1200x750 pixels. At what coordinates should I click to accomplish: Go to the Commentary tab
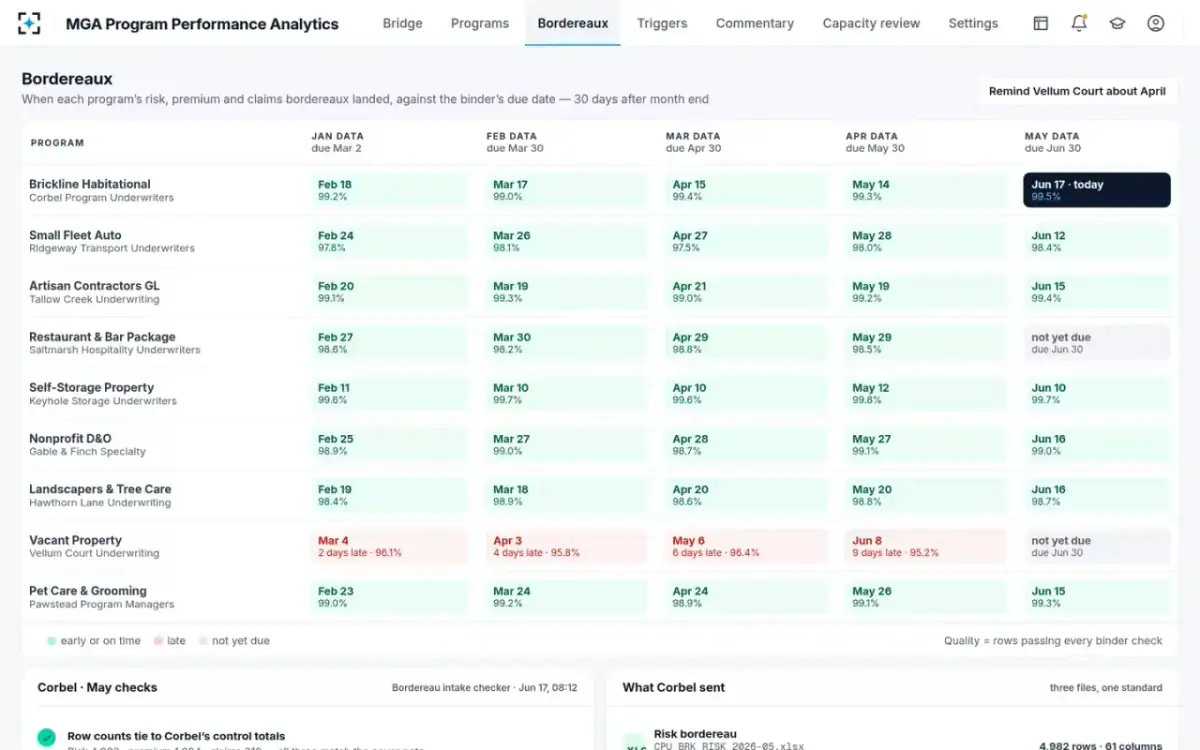(x=755, y=23)
